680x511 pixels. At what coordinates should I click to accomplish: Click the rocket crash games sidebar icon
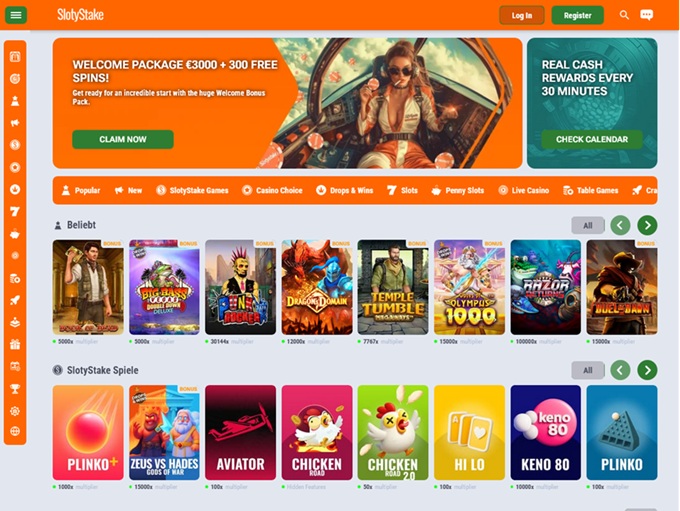click(15, 300)
